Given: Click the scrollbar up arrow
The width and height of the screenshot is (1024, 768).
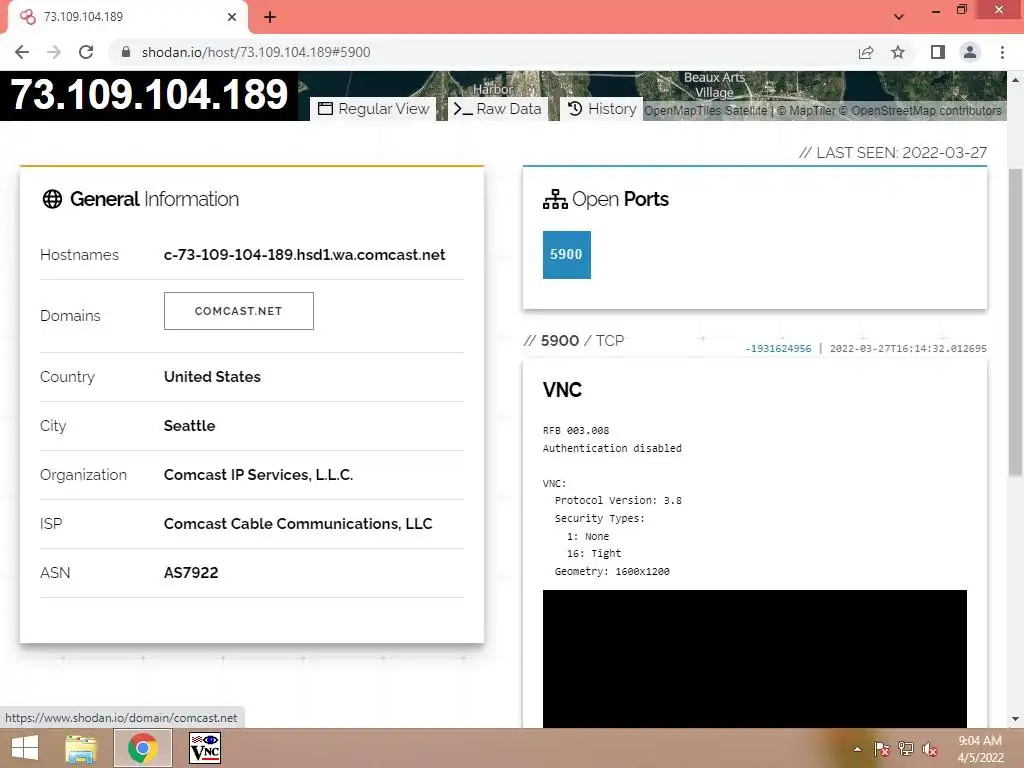Looking at the screenshot, I should (x=1015, y=79).
